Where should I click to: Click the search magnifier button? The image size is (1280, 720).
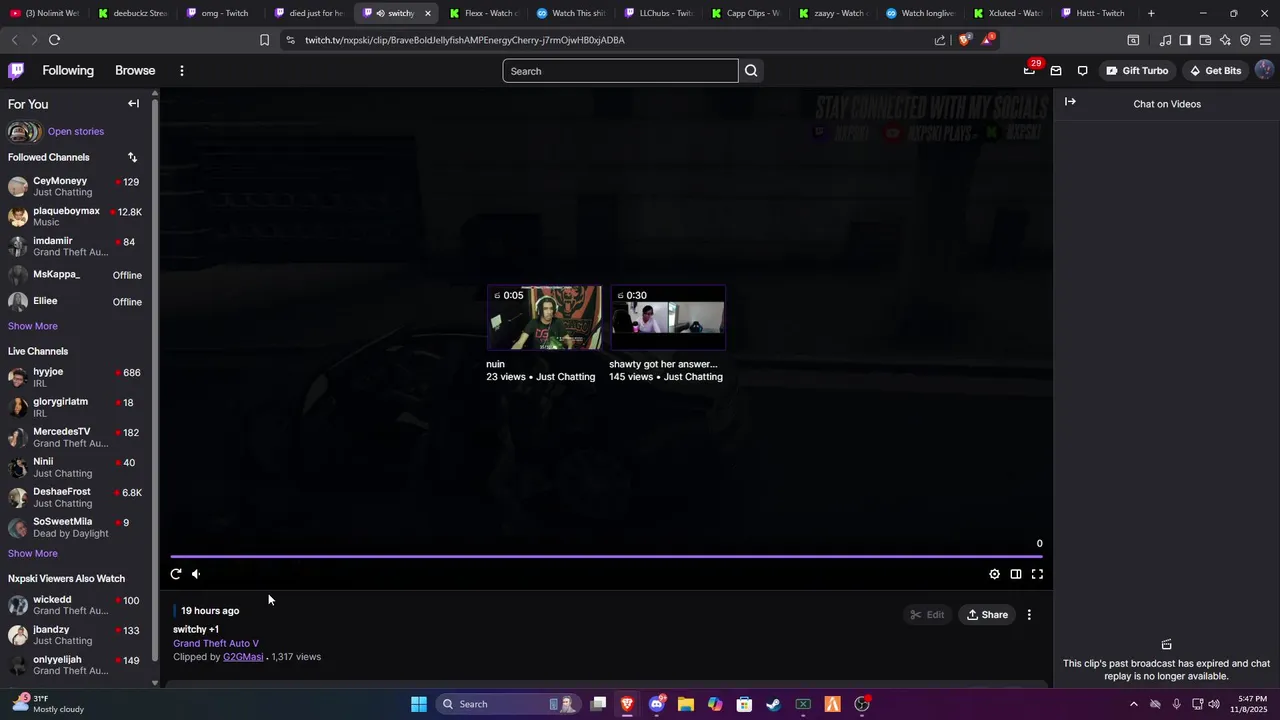tap(751, 71)
